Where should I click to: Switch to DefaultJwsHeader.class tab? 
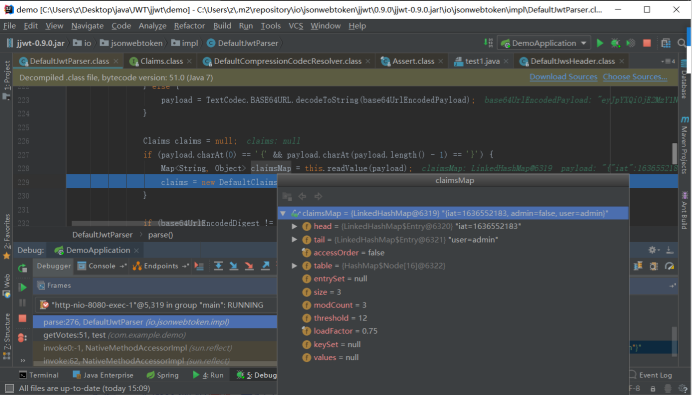572,61
